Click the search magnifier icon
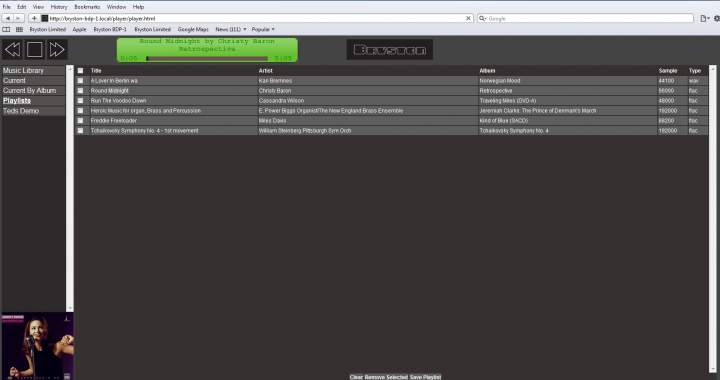Image resolution: width=720 pixels, height=380 pixels. (x=482, y=18)
